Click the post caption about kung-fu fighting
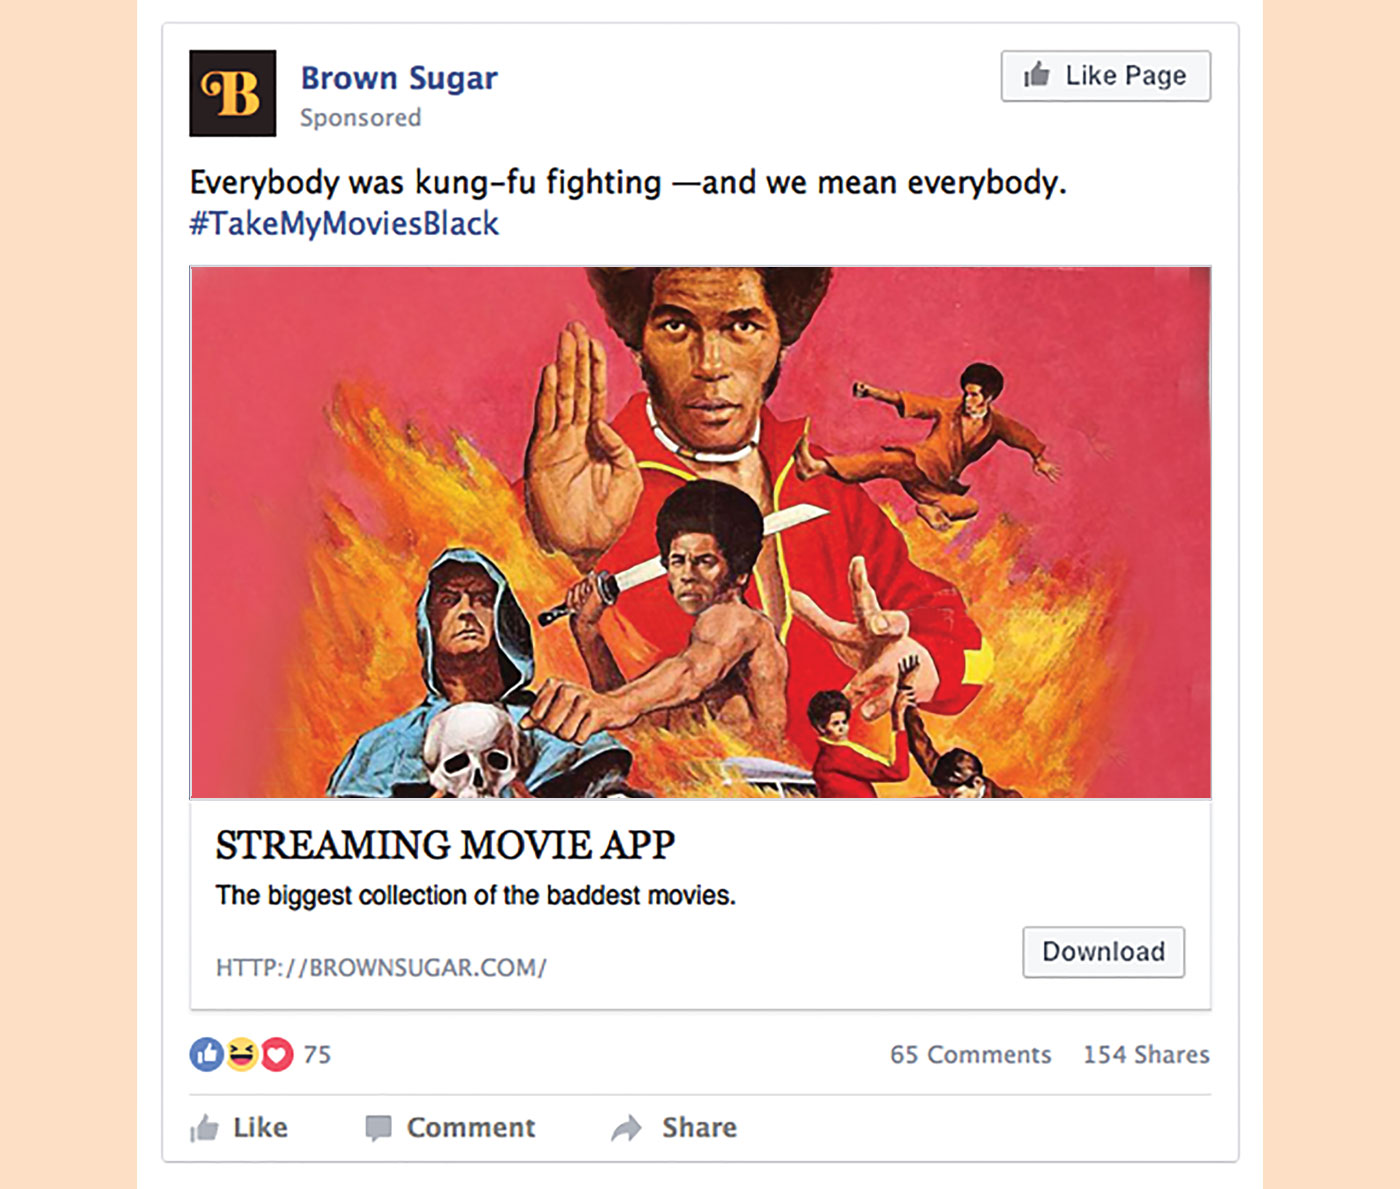The width and height of the screenshot is (1400, 1189). tap(627, 183)
